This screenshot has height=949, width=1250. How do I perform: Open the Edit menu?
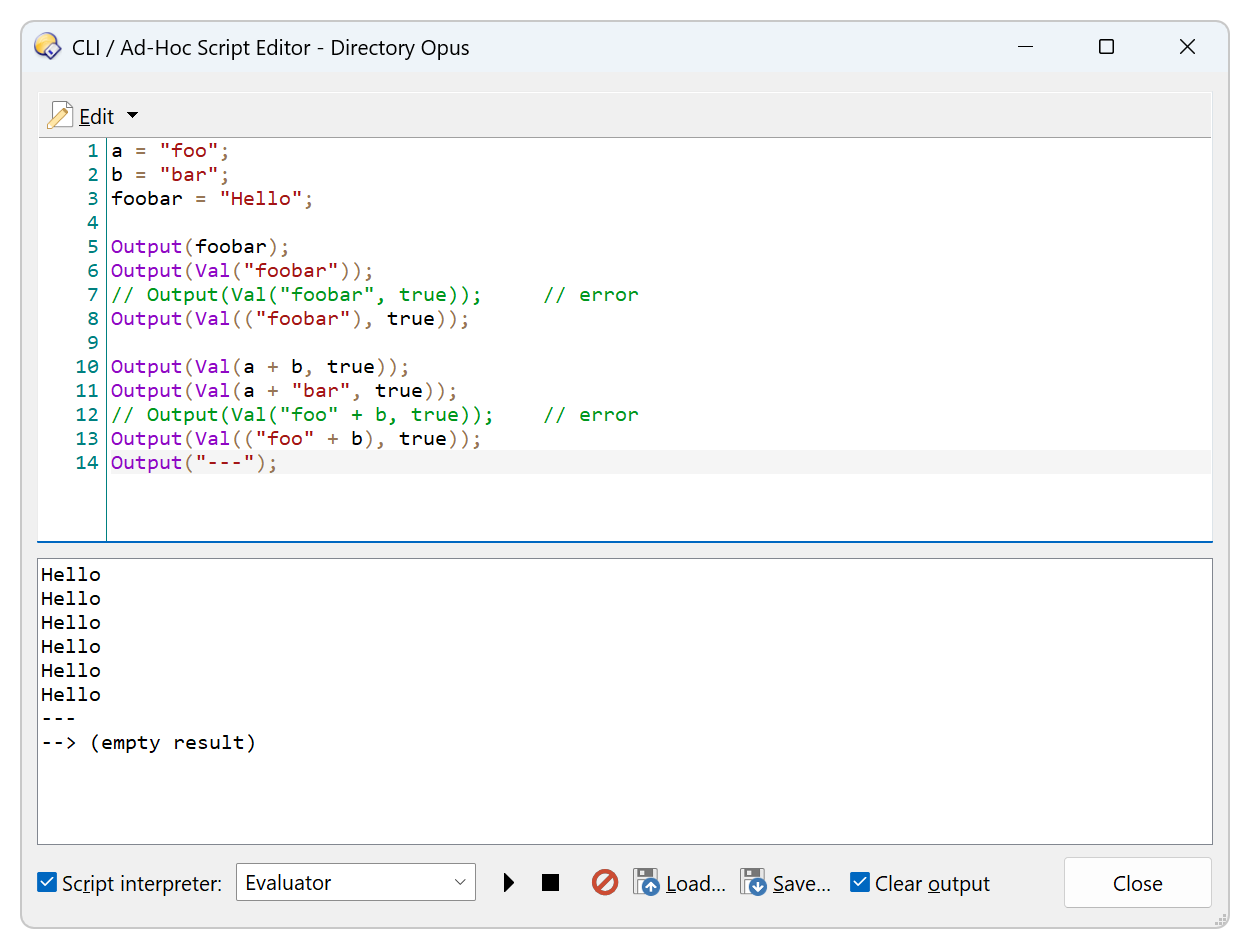pyautogui.click(x=97, y=117)
